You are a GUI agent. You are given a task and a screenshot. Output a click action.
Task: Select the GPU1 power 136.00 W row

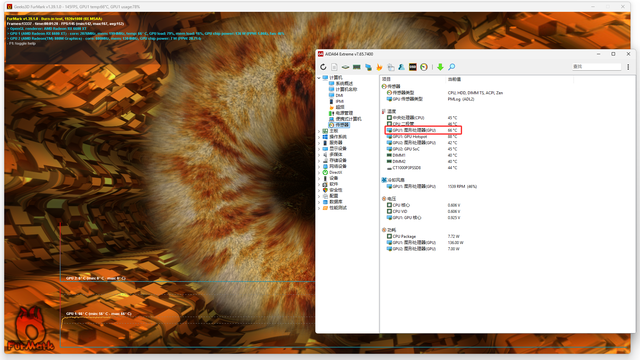pos(425,242)
